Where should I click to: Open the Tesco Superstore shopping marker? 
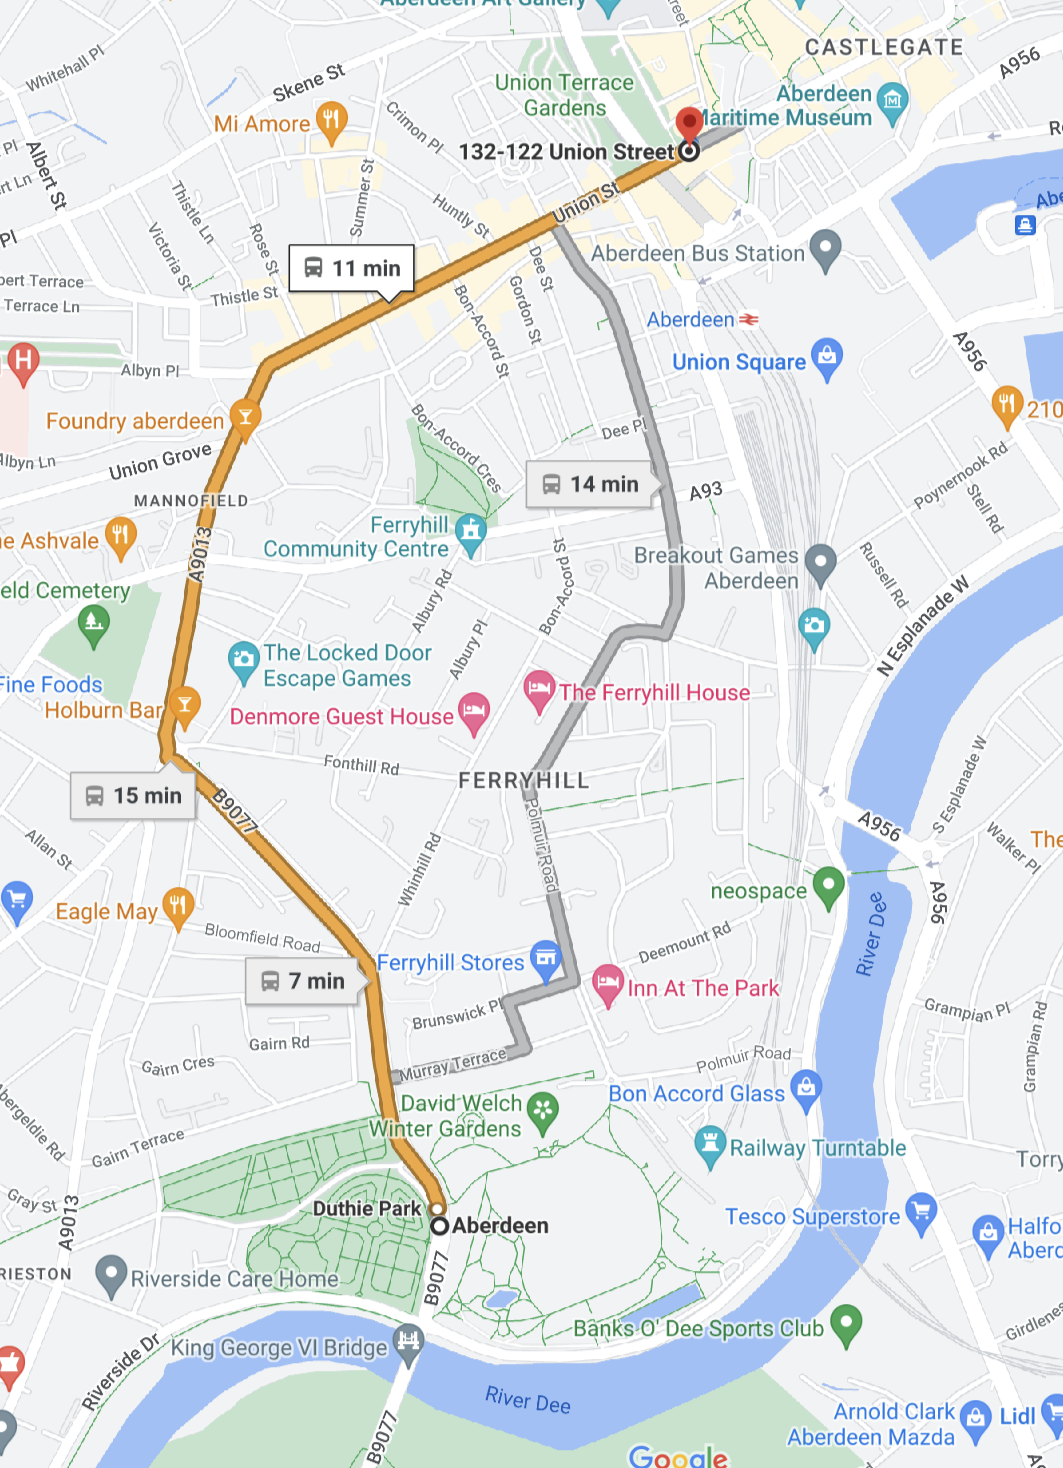[921, 1214]
